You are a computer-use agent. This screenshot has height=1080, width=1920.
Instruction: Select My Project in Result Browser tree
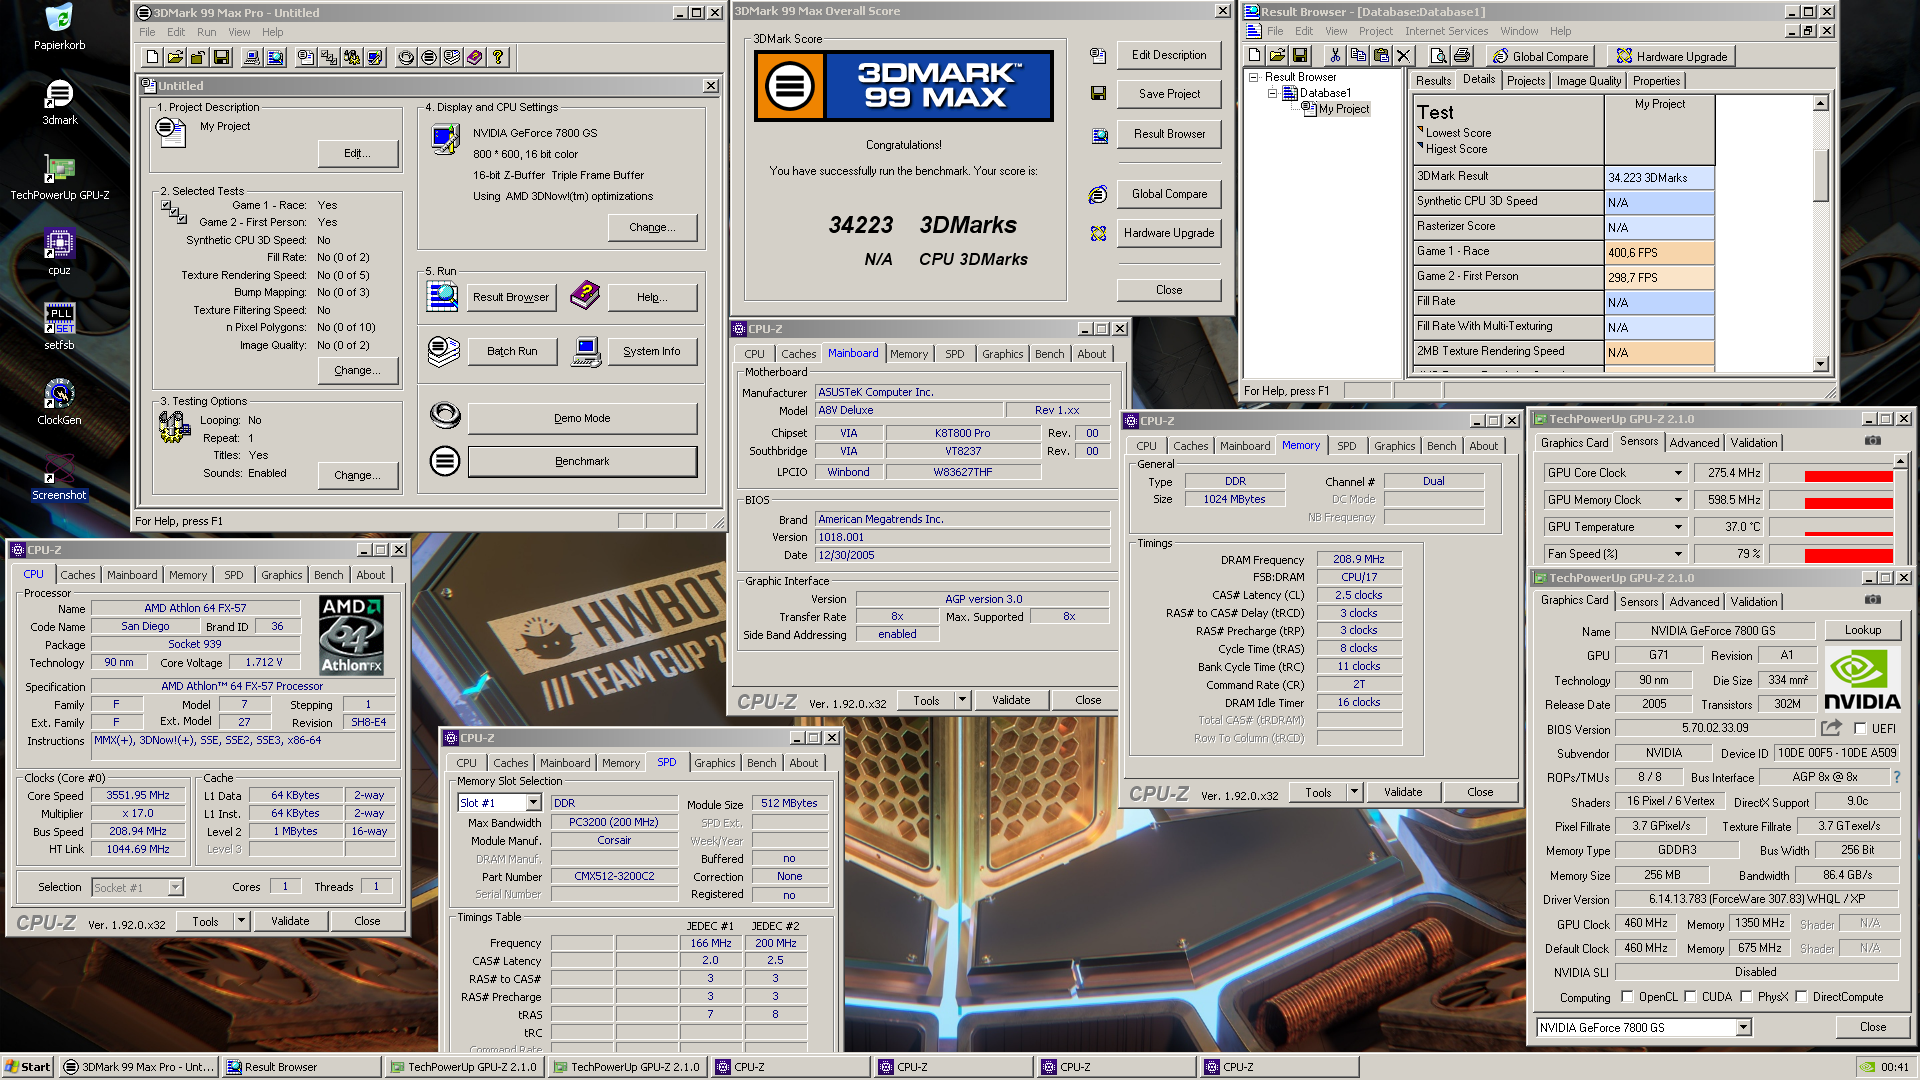point(1343,109)
